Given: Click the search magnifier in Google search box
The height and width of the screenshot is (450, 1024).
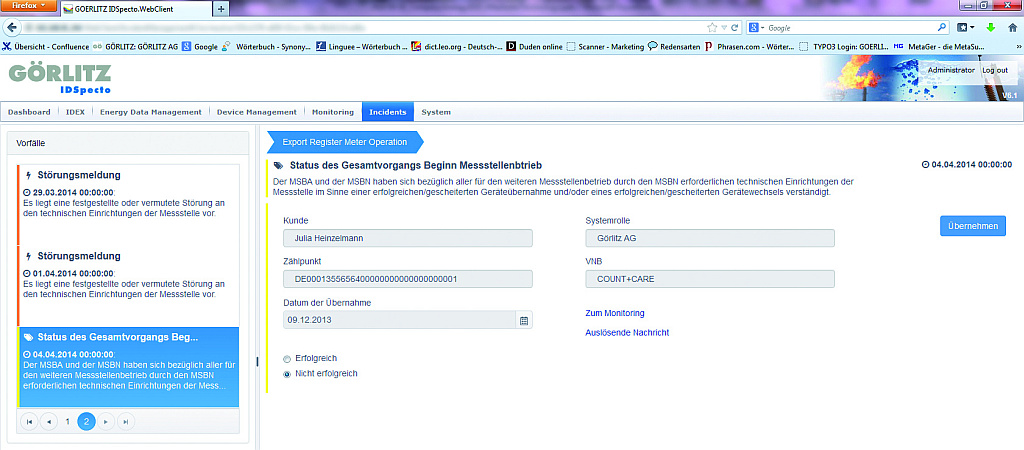Looking at the screenshot, I should pyautogui.click(x=941, y=28).
